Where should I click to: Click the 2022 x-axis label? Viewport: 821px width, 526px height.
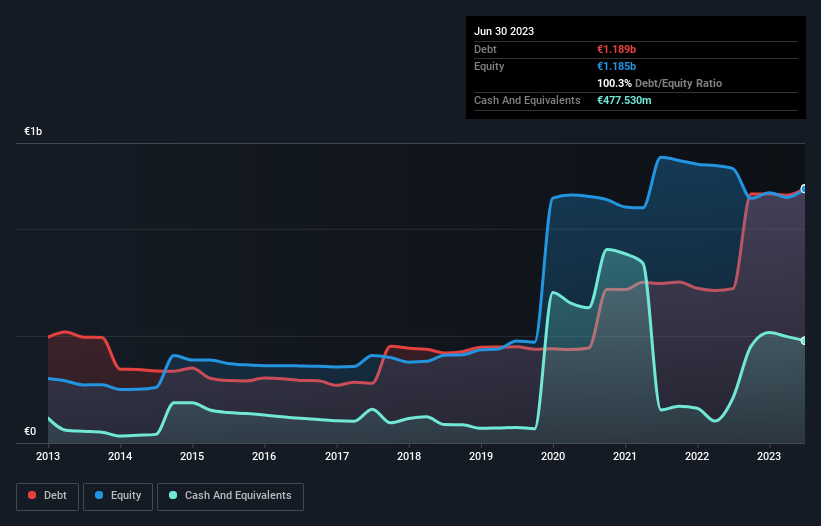(x=697, y=456)
